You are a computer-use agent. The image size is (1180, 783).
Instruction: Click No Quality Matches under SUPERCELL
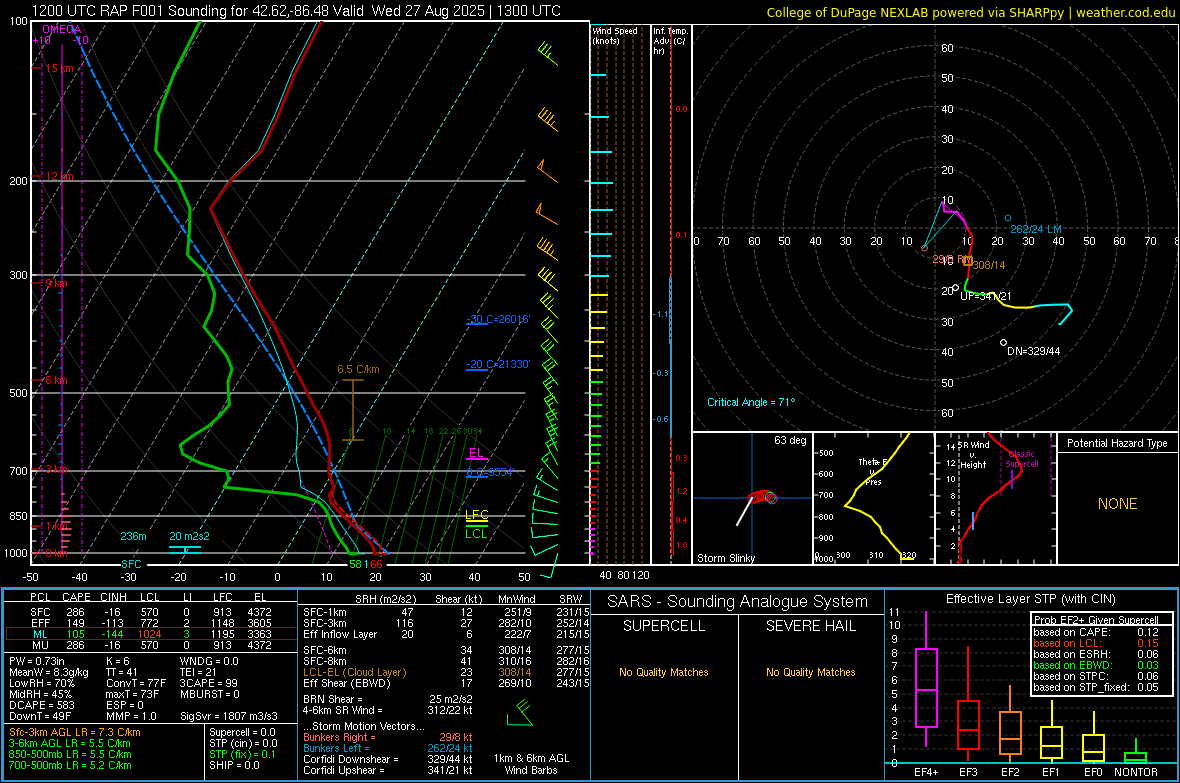pos(664,672)
